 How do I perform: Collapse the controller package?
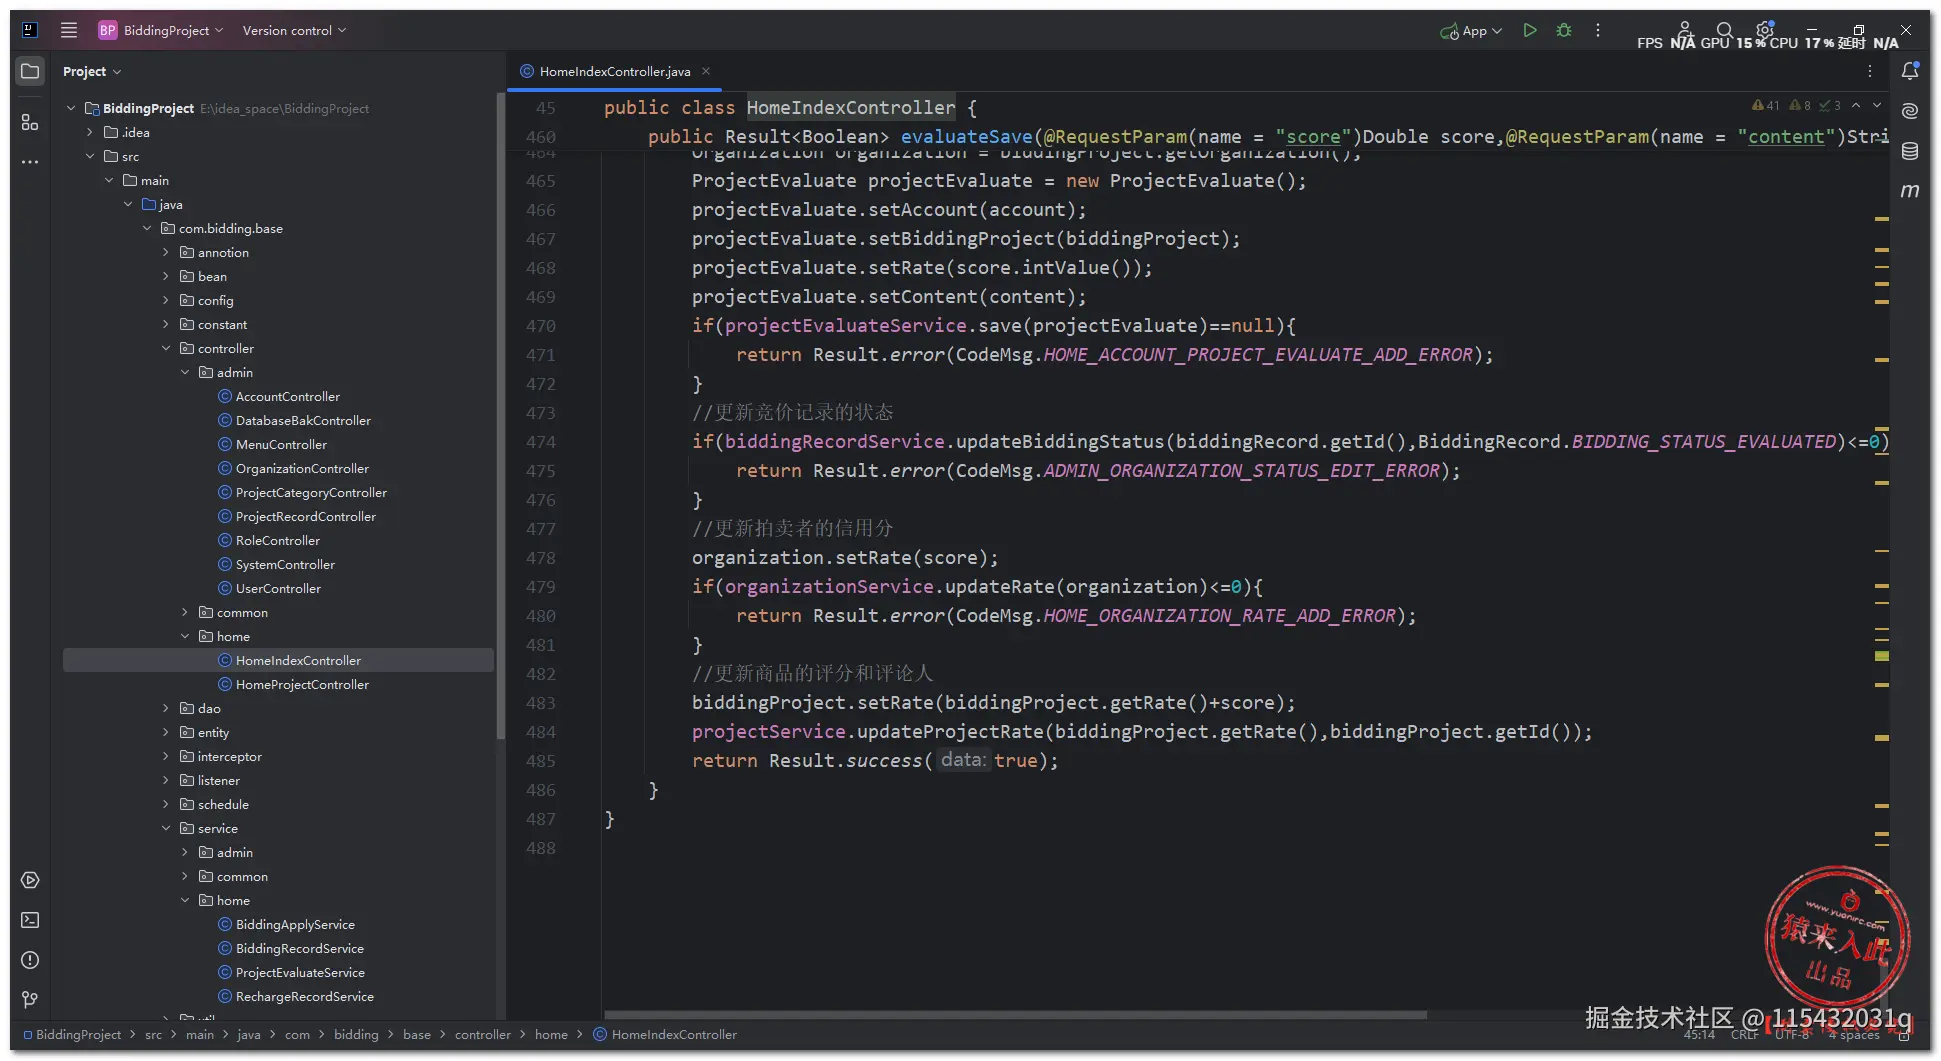(x=166, y=348)
